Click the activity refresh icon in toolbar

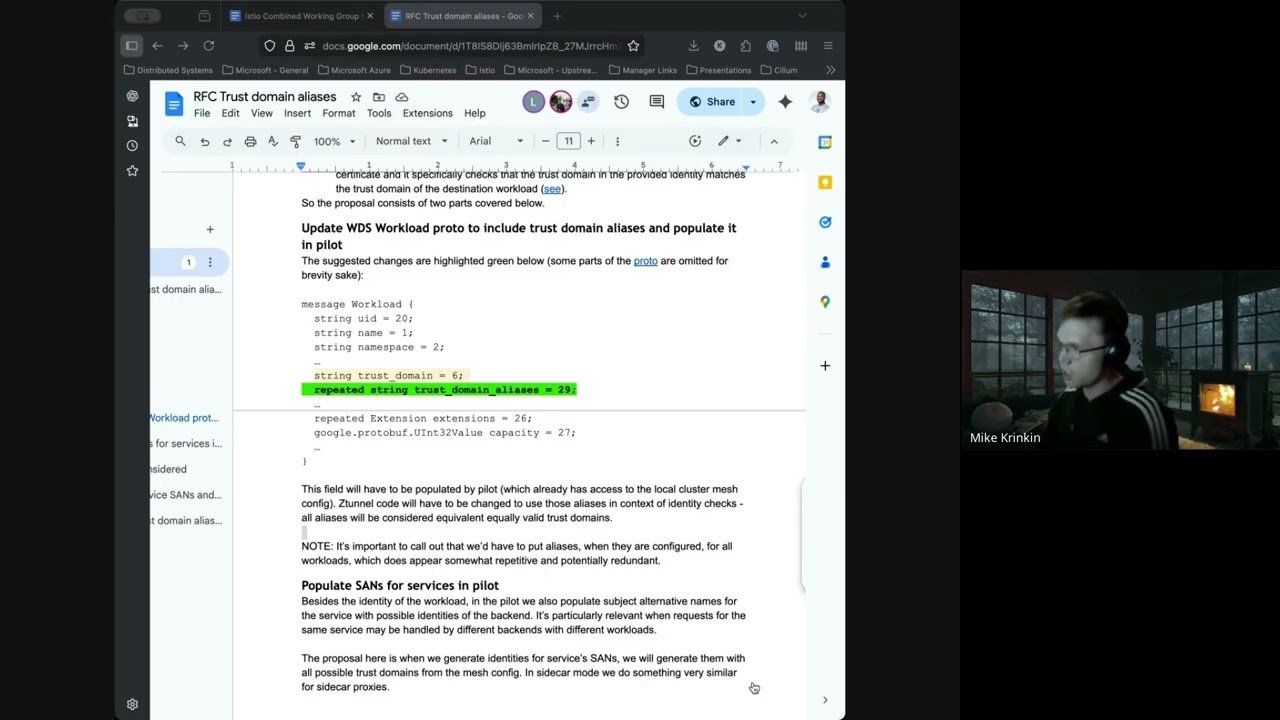[x=695, y=141]
